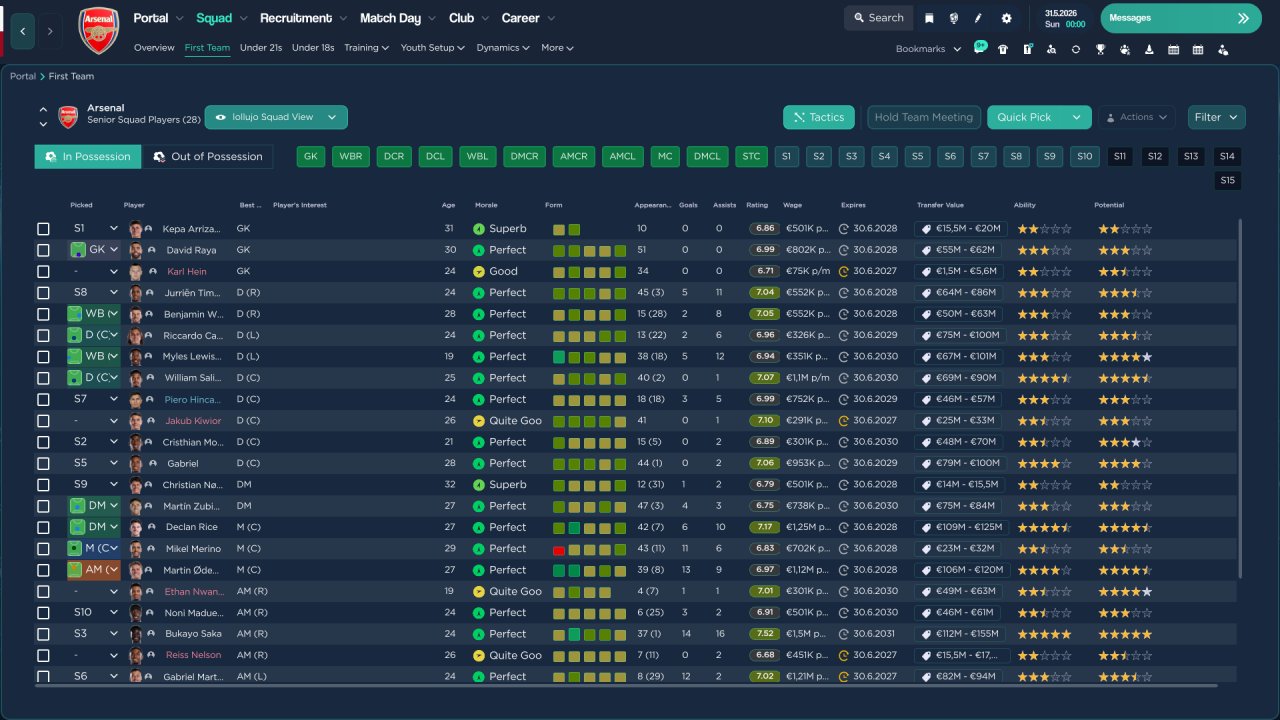Open the trophy competitions bookmark icon
Viewport: 1280px width, 720px height.
1100,49
